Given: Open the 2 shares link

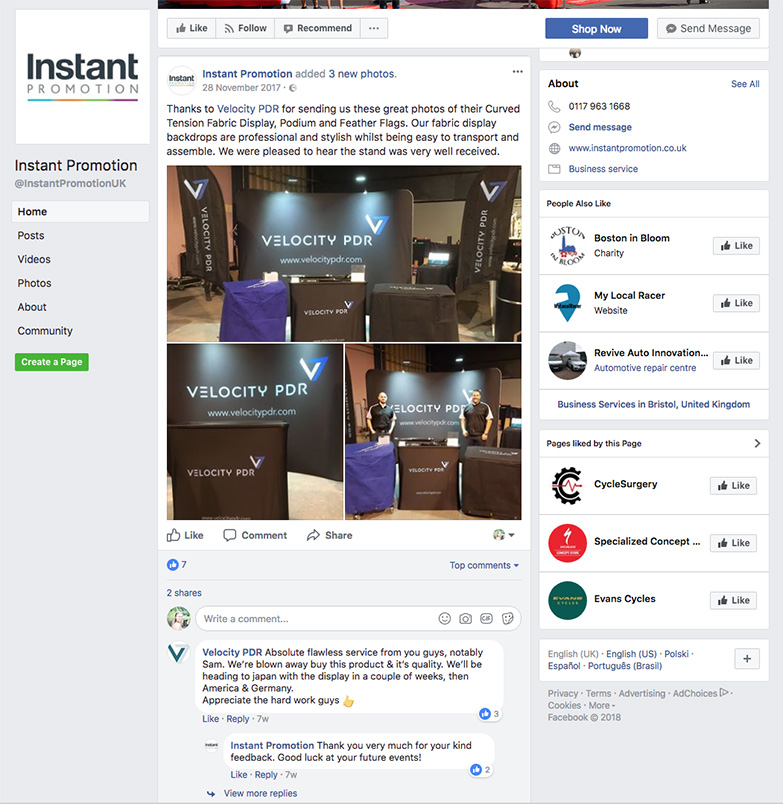Looking at the screenshot, I should [x=184, y=593].
